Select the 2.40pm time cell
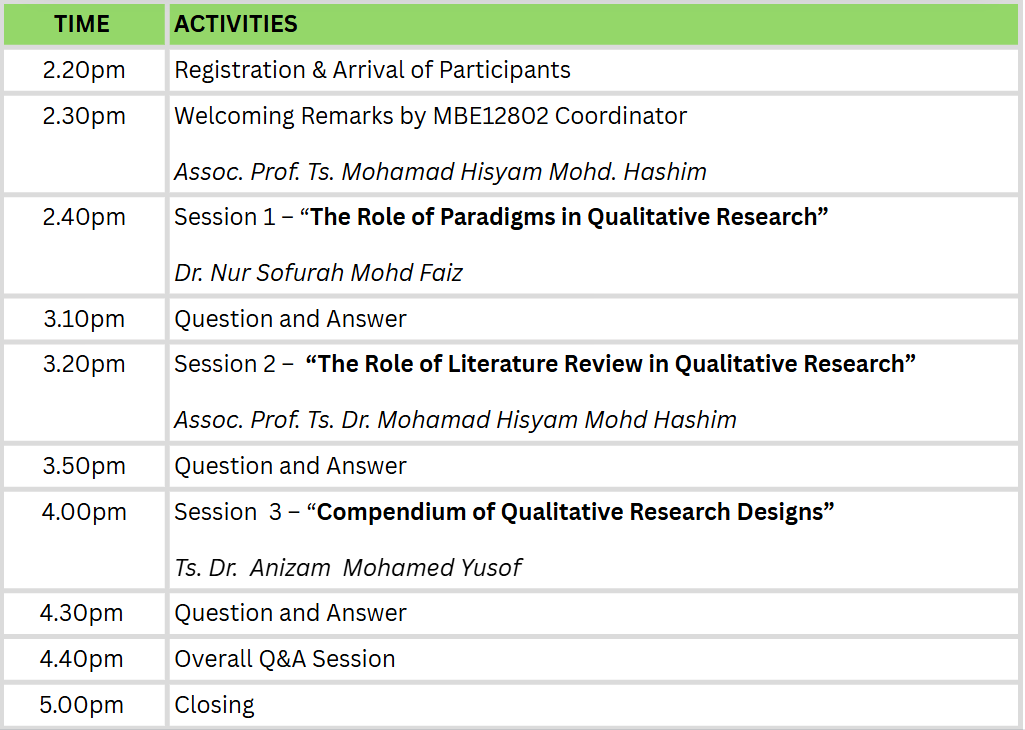Viewport: 1025px width, 730px height. (x=83, y=217)
